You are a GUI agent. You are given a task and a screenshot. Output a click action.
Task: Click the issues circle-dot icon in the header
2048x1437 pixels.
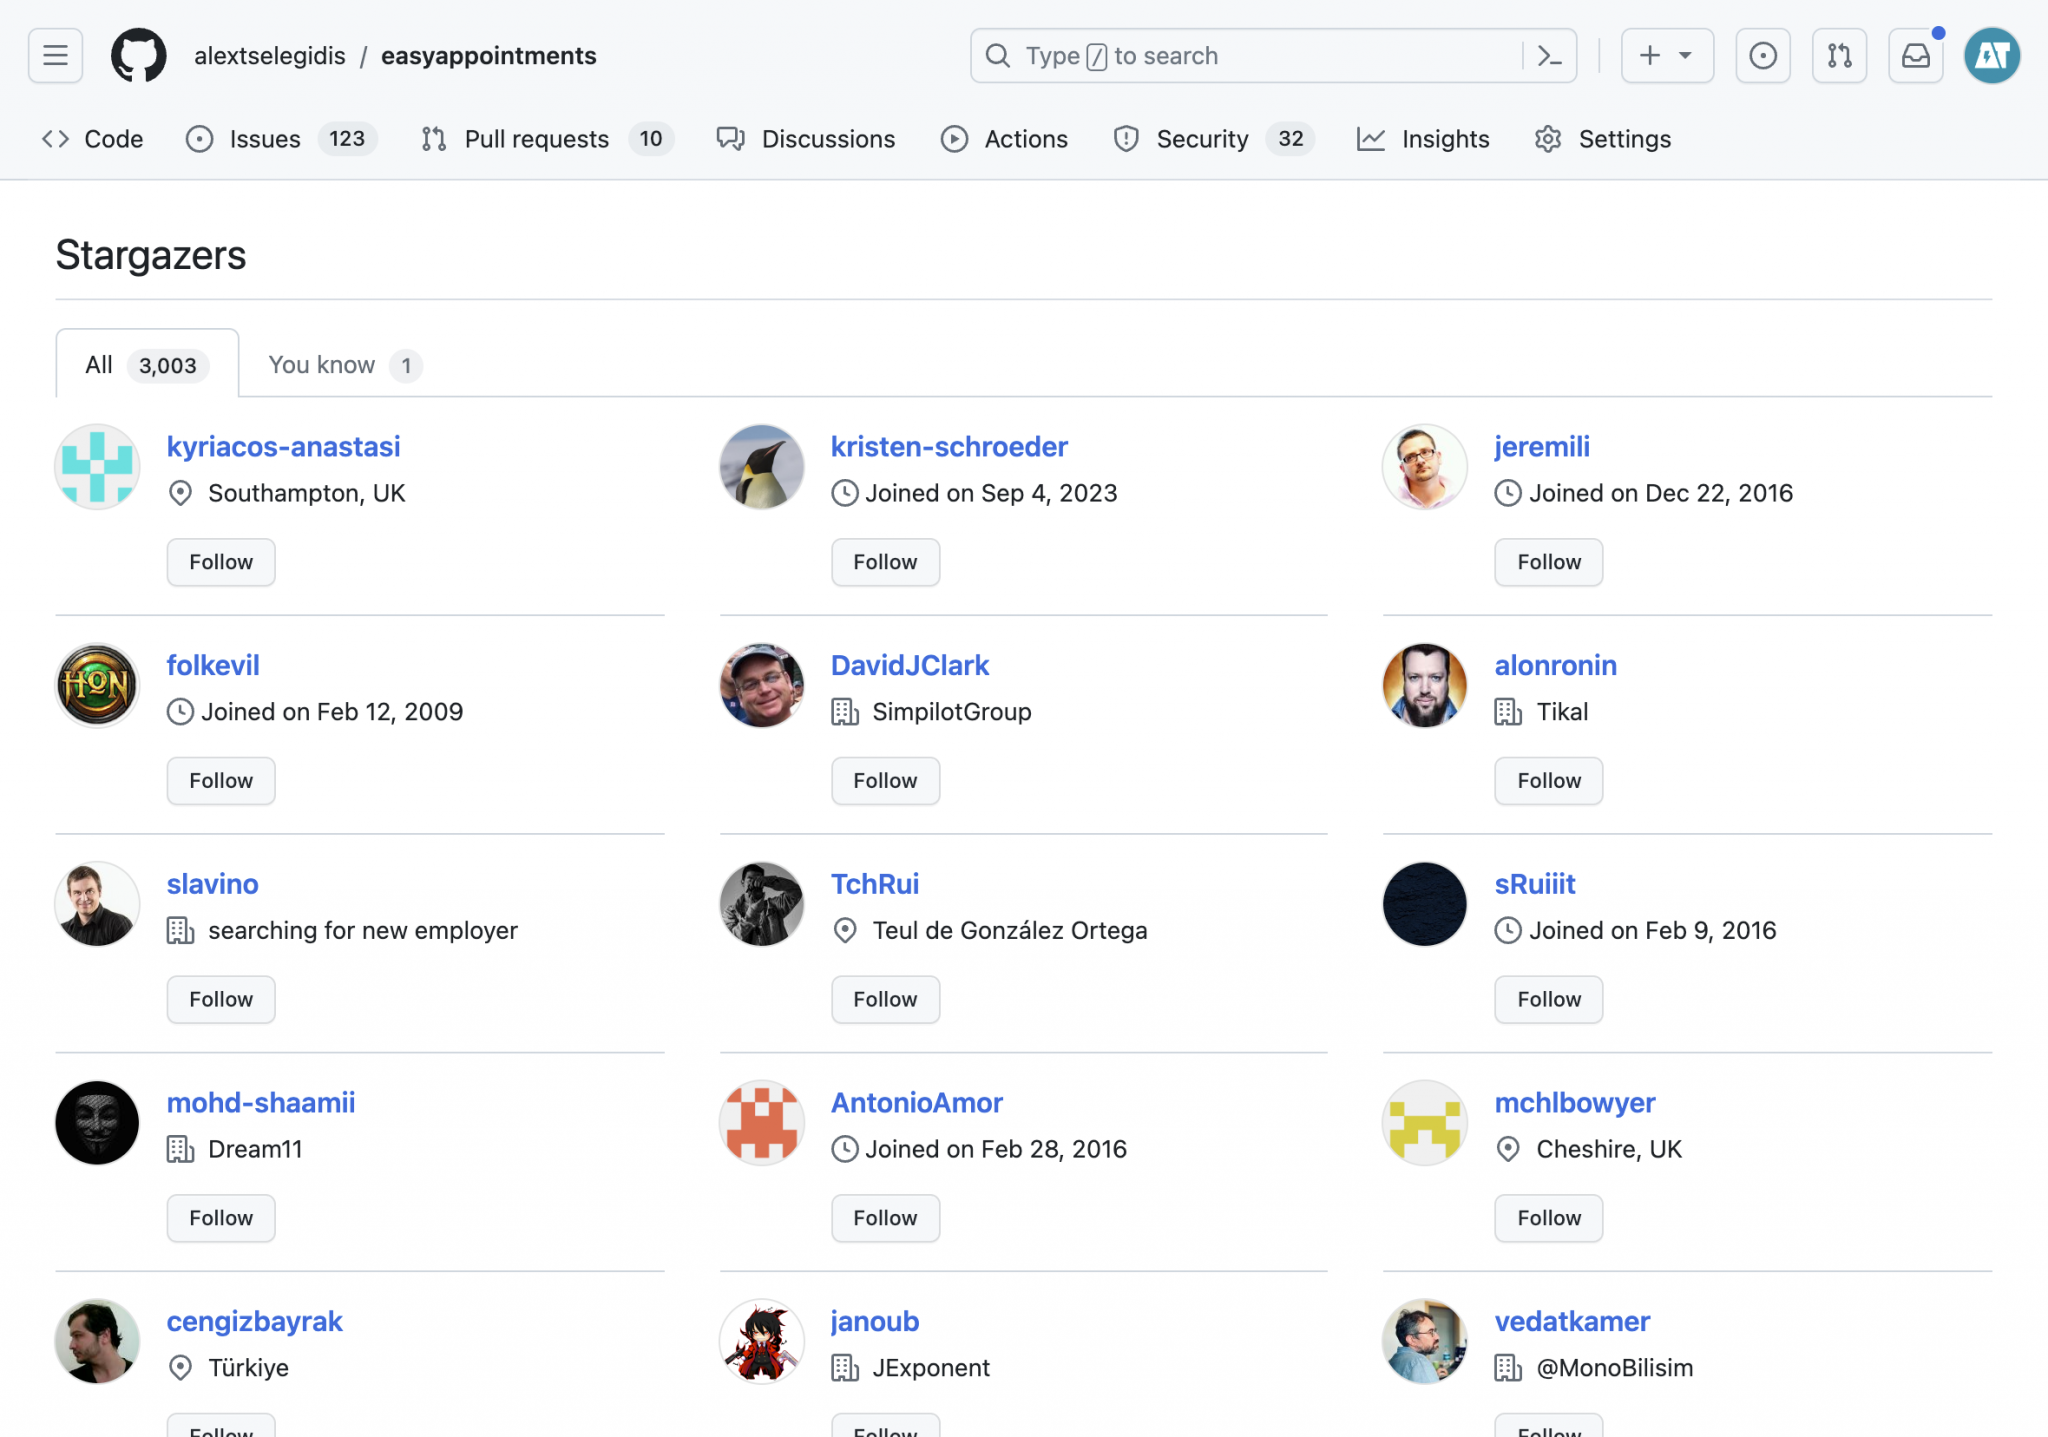[1763, 55]
